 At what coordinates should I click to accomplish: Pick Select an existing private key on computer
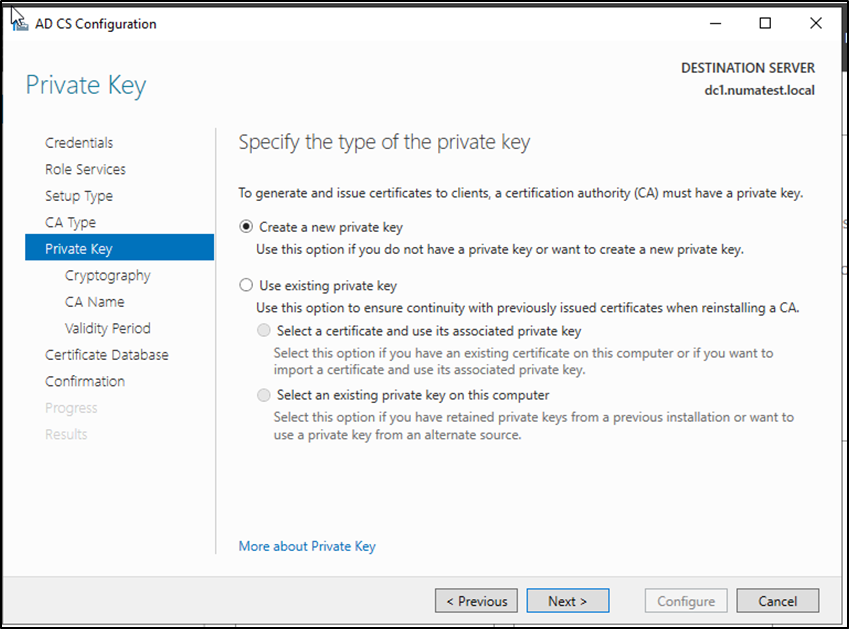pyautogui.click(x=264, y=395)
